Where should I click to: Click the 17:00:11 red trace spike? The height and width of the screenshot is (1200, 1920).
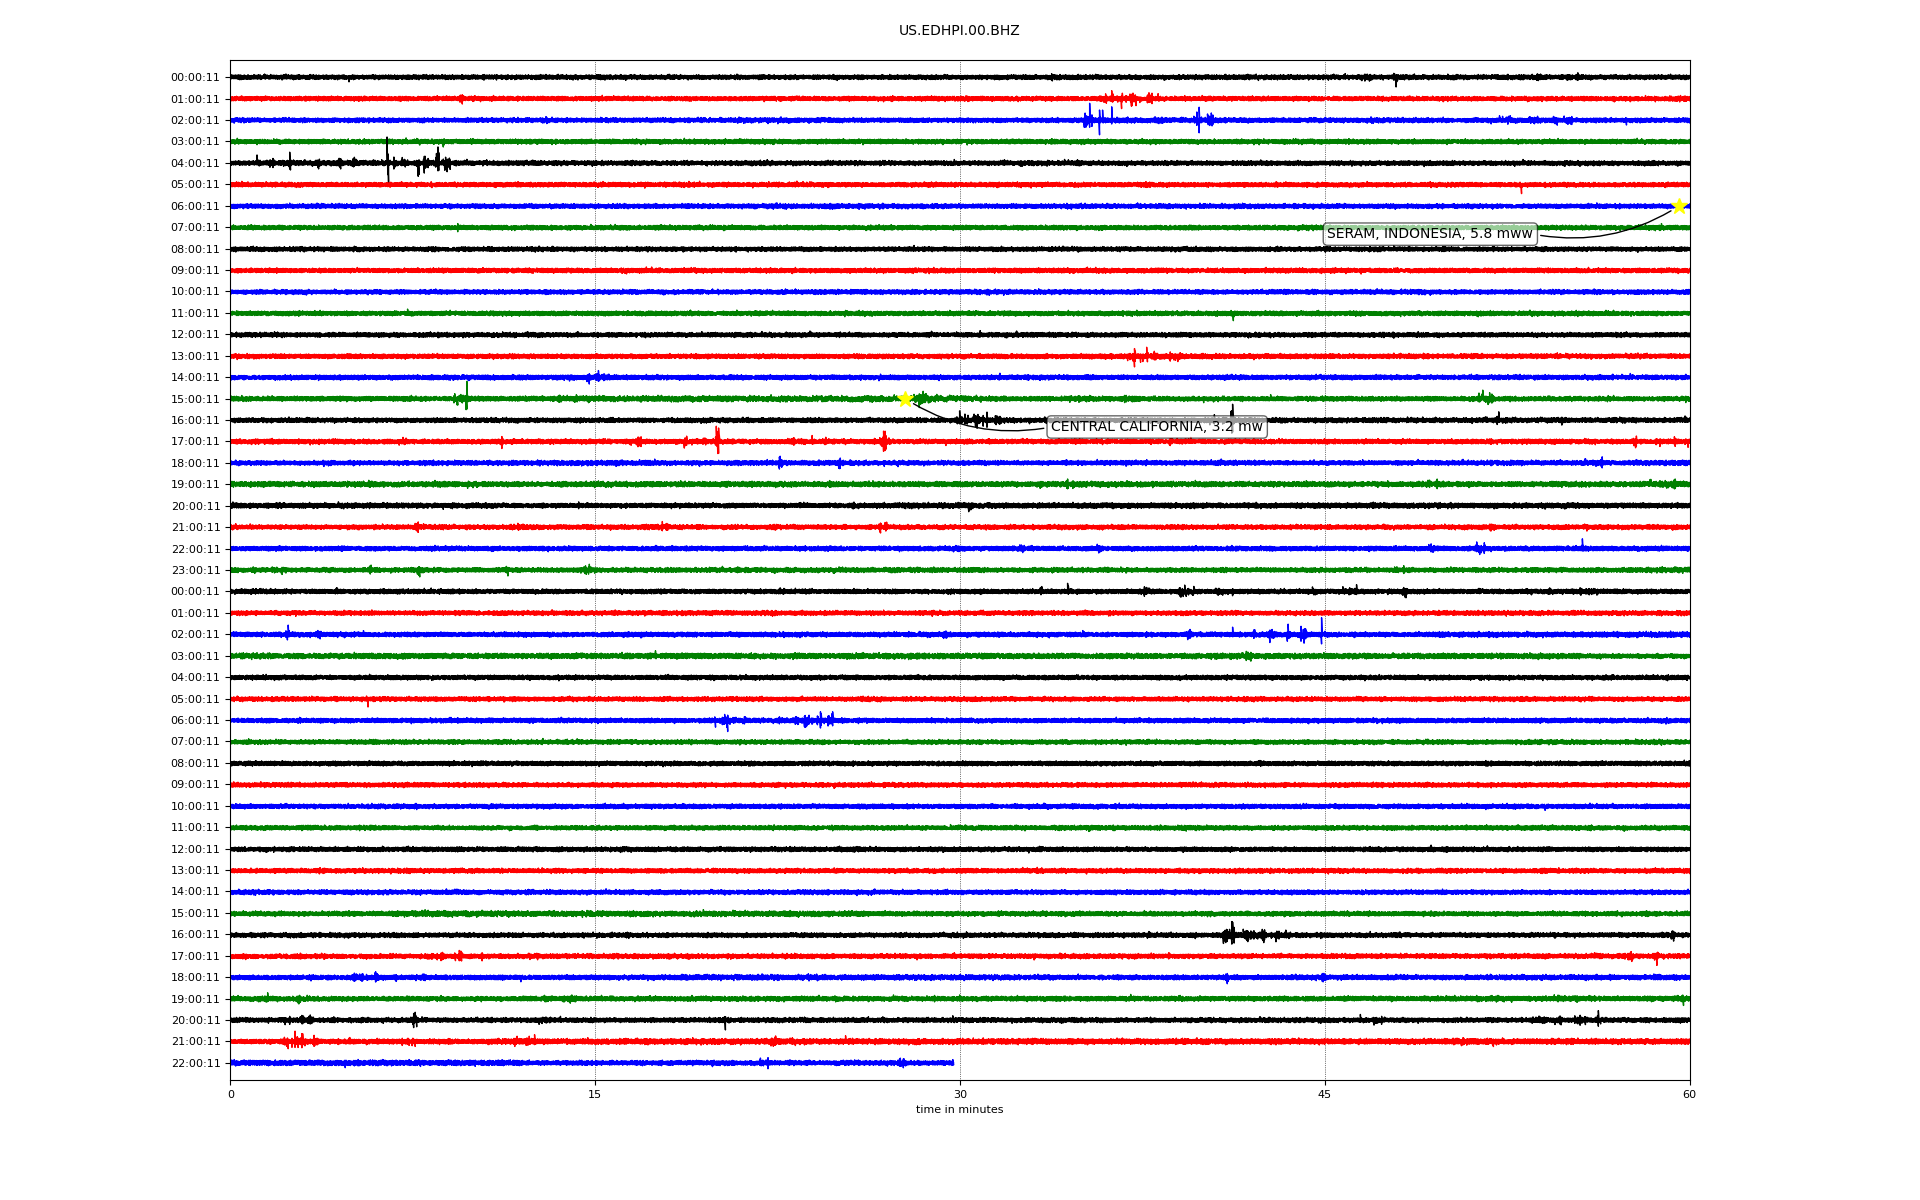[717, 440]
